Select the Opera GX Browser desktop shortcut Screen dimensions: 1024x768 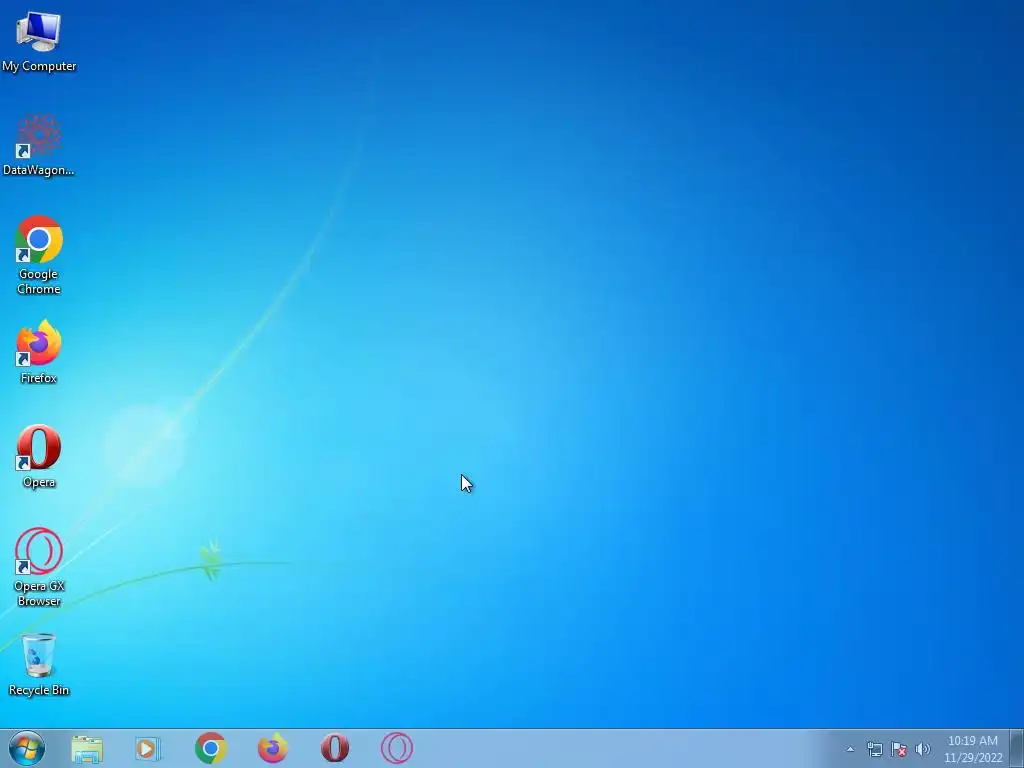point(39,567)
